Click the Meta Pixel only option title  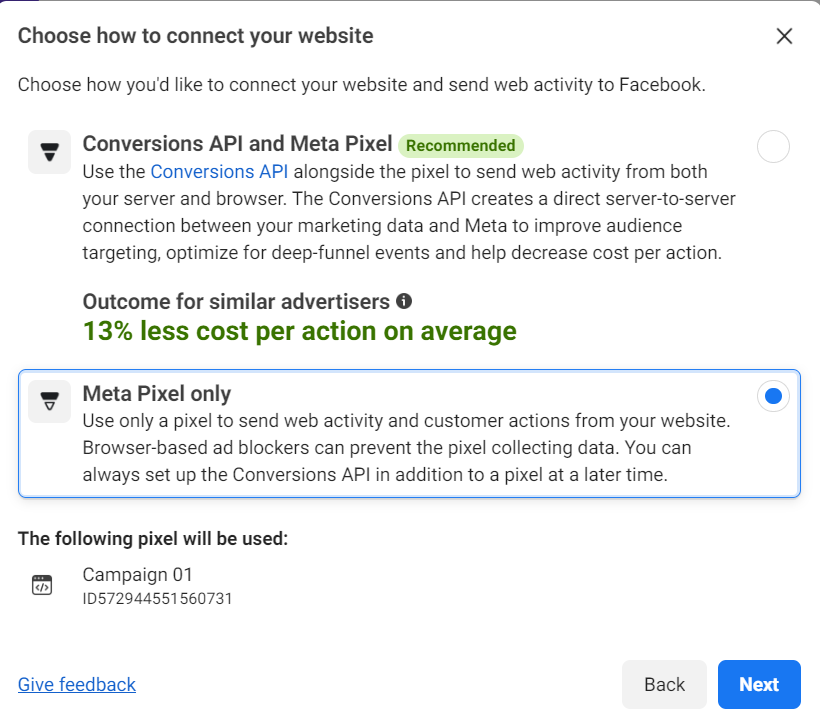[x=157, y=393]
